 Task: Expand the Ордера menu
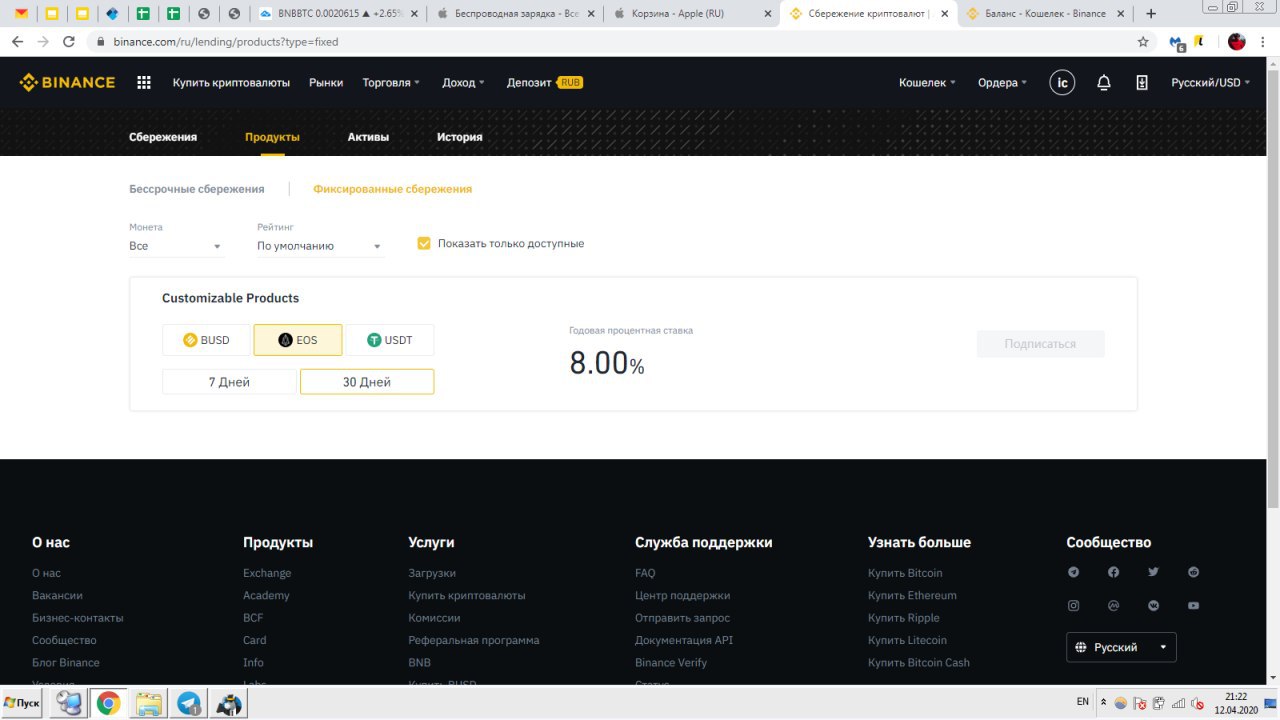[x=1002, y=83]
